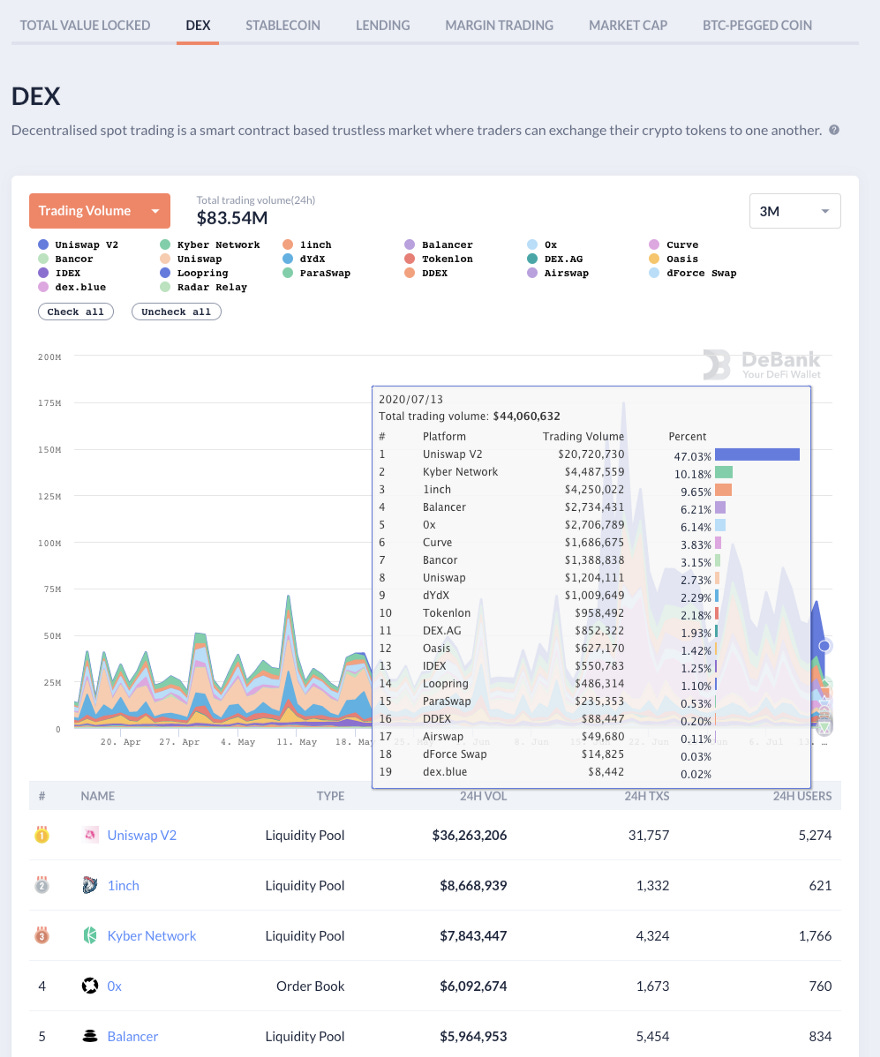Toggle dForce Swap legend series
880x1057 pixels.
[693, 273]
